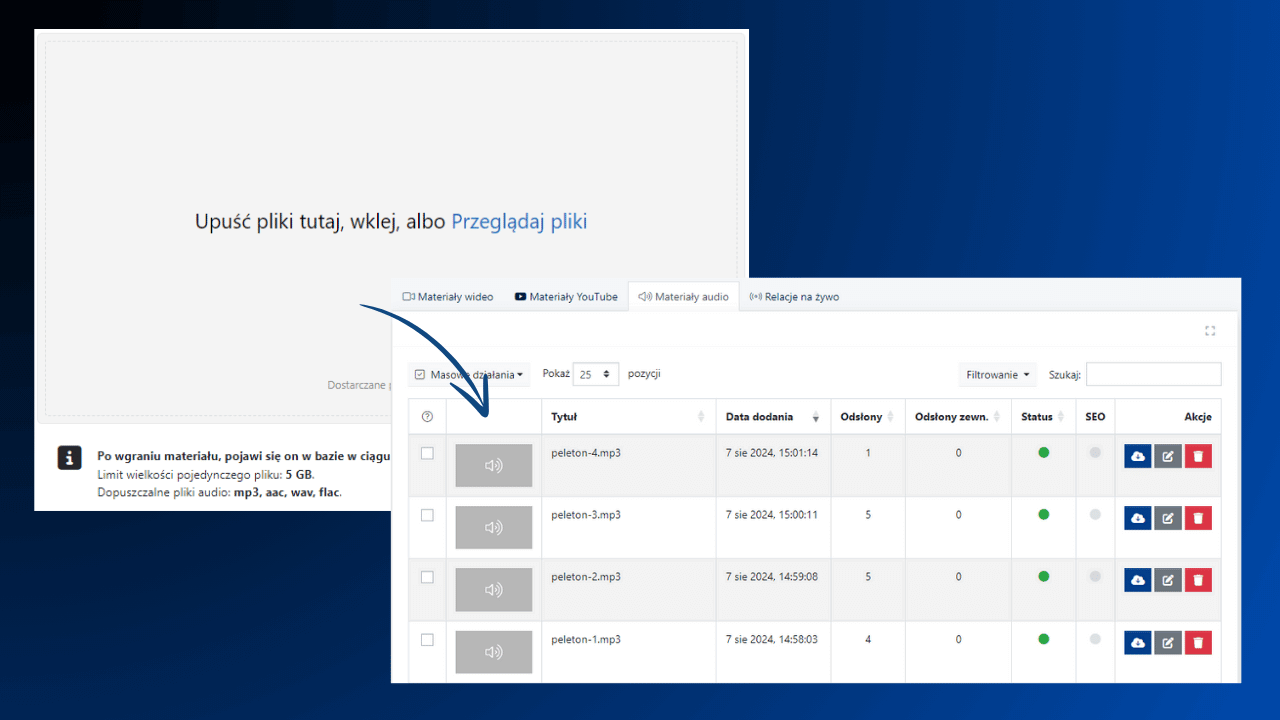Switch to Materiały wideo tab
This screenshot has width=1280, height=720.
pyautogui.click(x=448, y=297)
